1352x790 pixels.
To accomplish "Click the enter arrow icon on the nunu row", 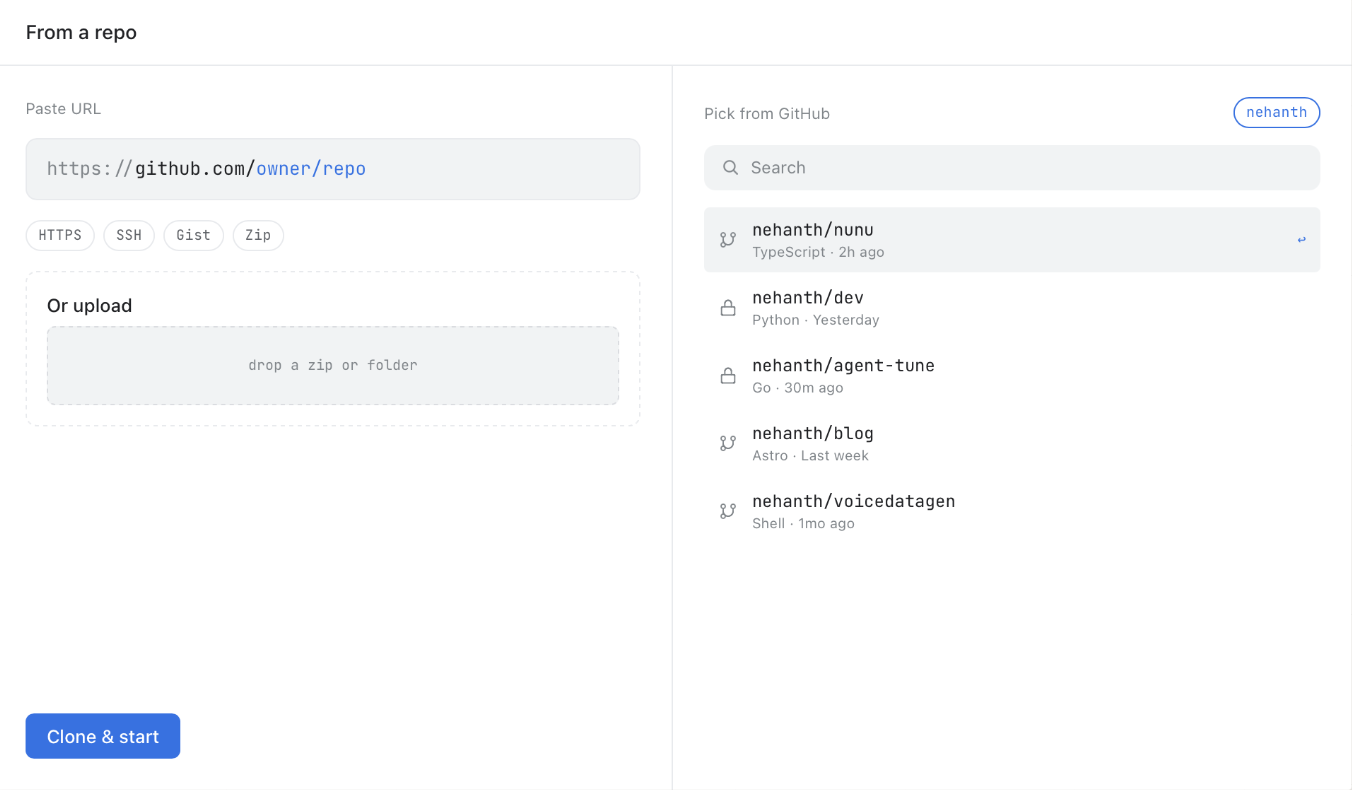I will (1301, 240).
